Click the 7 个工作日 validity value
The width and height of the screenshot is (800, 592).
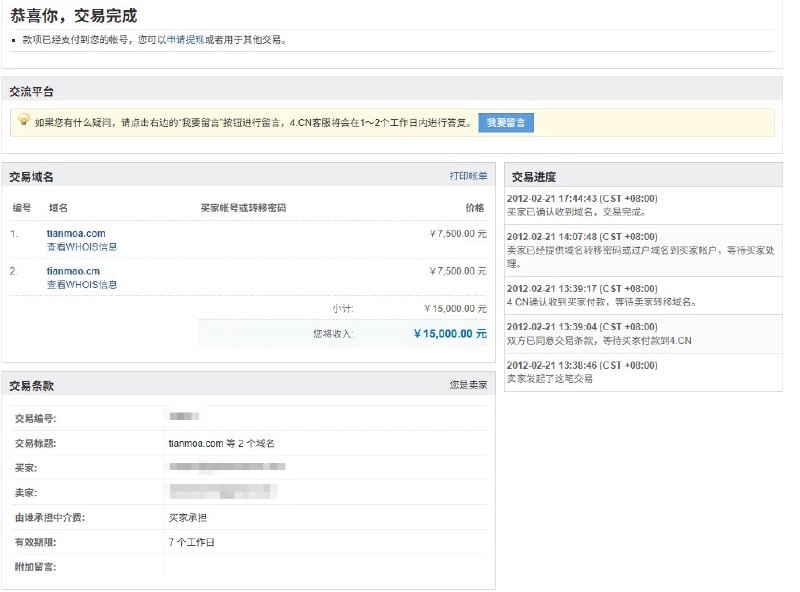191,542
